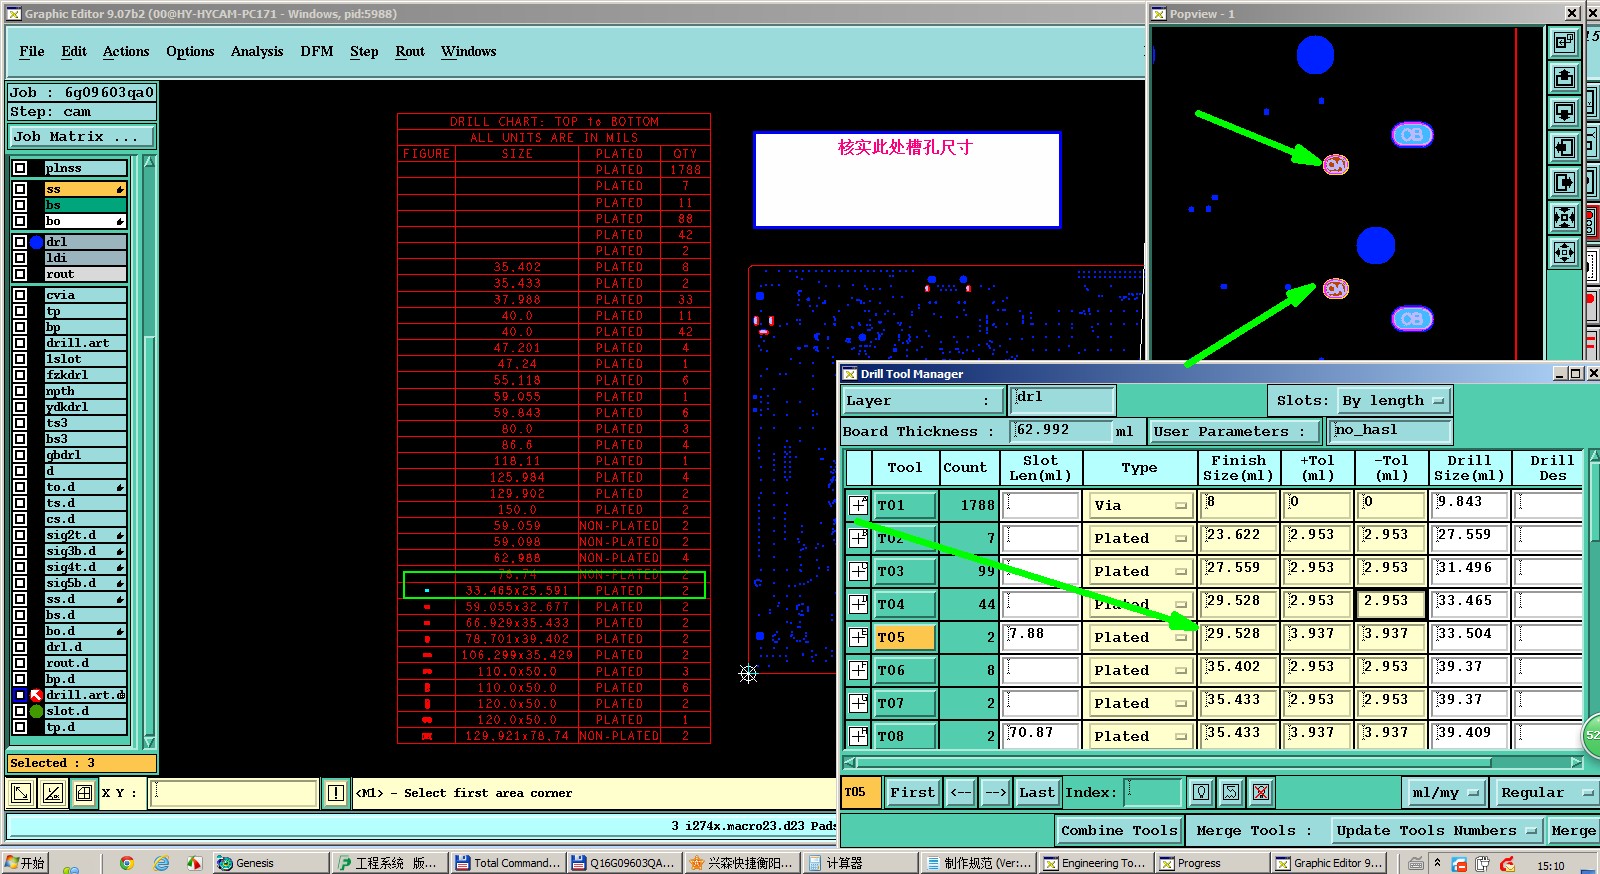Viewport: 1600px width, 874px height.
Task: Expand the T01 row plus icon
Action: 859,505
